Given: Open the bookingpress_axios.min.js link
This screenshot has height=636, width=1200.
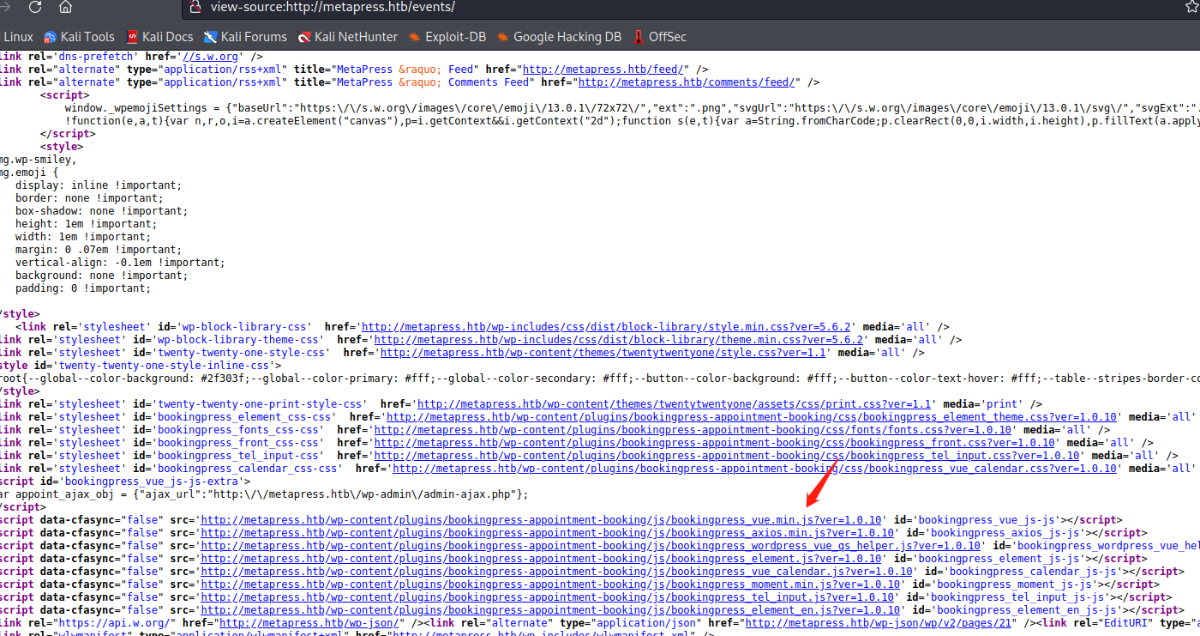Looking at the screenshot, I should 547,534.
